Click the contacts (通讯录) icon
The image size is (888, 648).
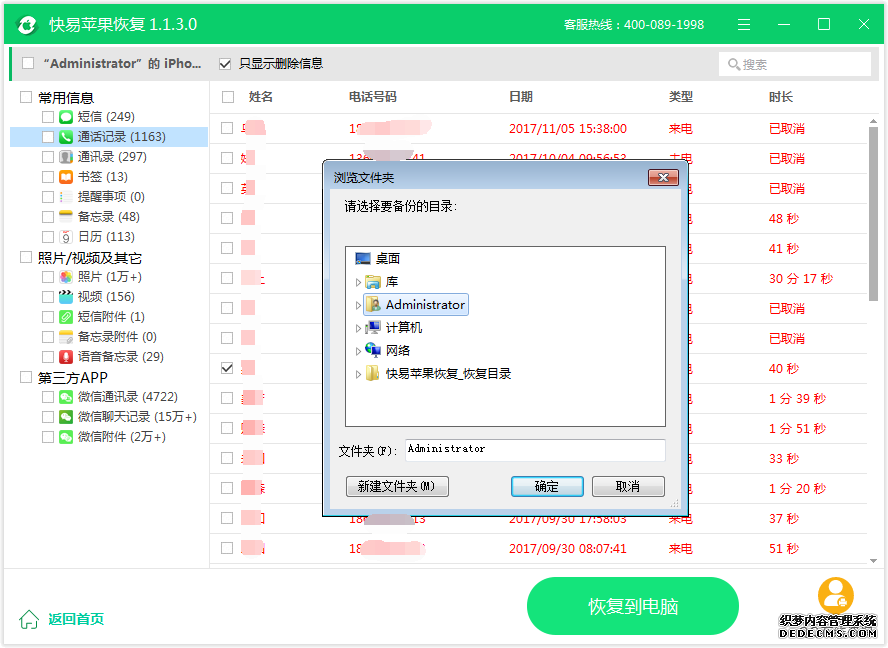coord(66,157)
